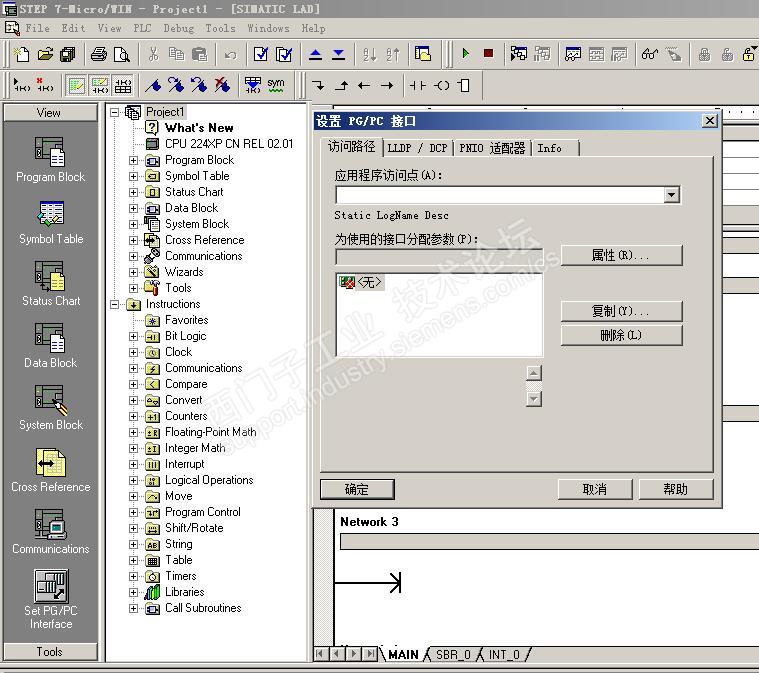This screenshot has width=759, height=673.
Task: Click the sym symbol addressing icon
Action: pyautogui.click(x=276, y=85)
